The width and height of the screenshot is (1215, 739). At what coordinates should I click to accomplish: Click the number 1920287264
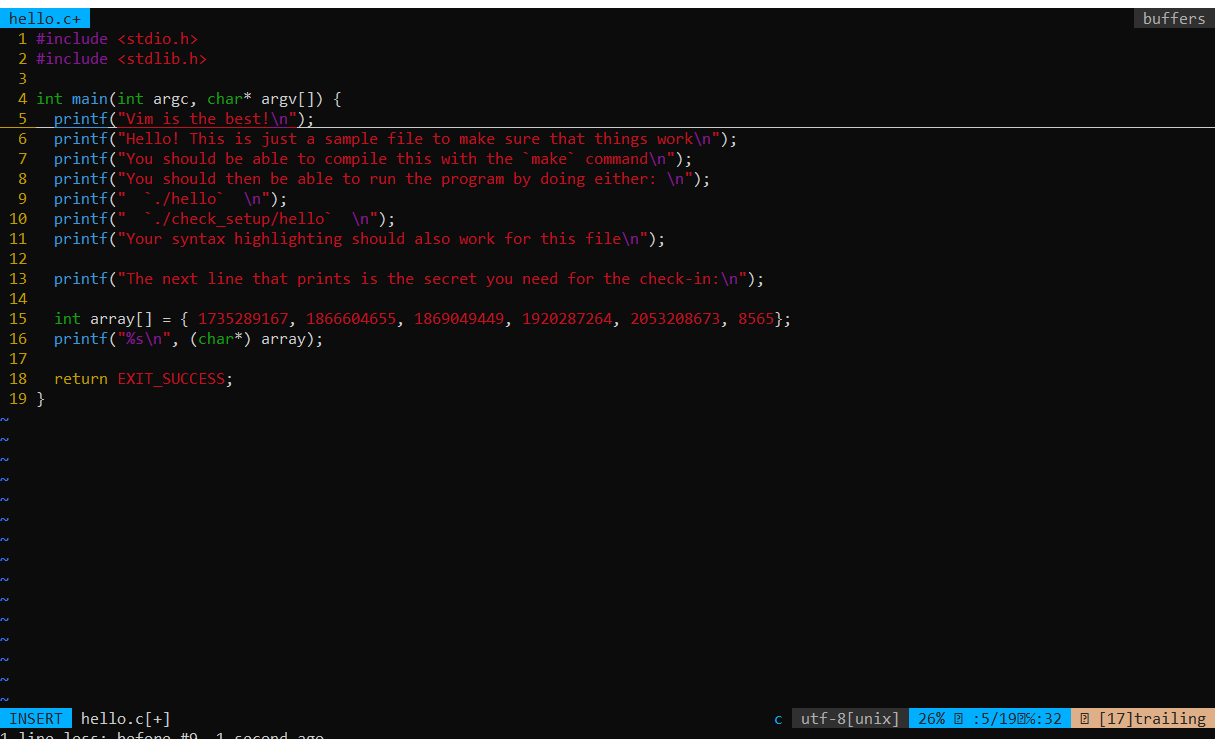[x=567, y=319]
